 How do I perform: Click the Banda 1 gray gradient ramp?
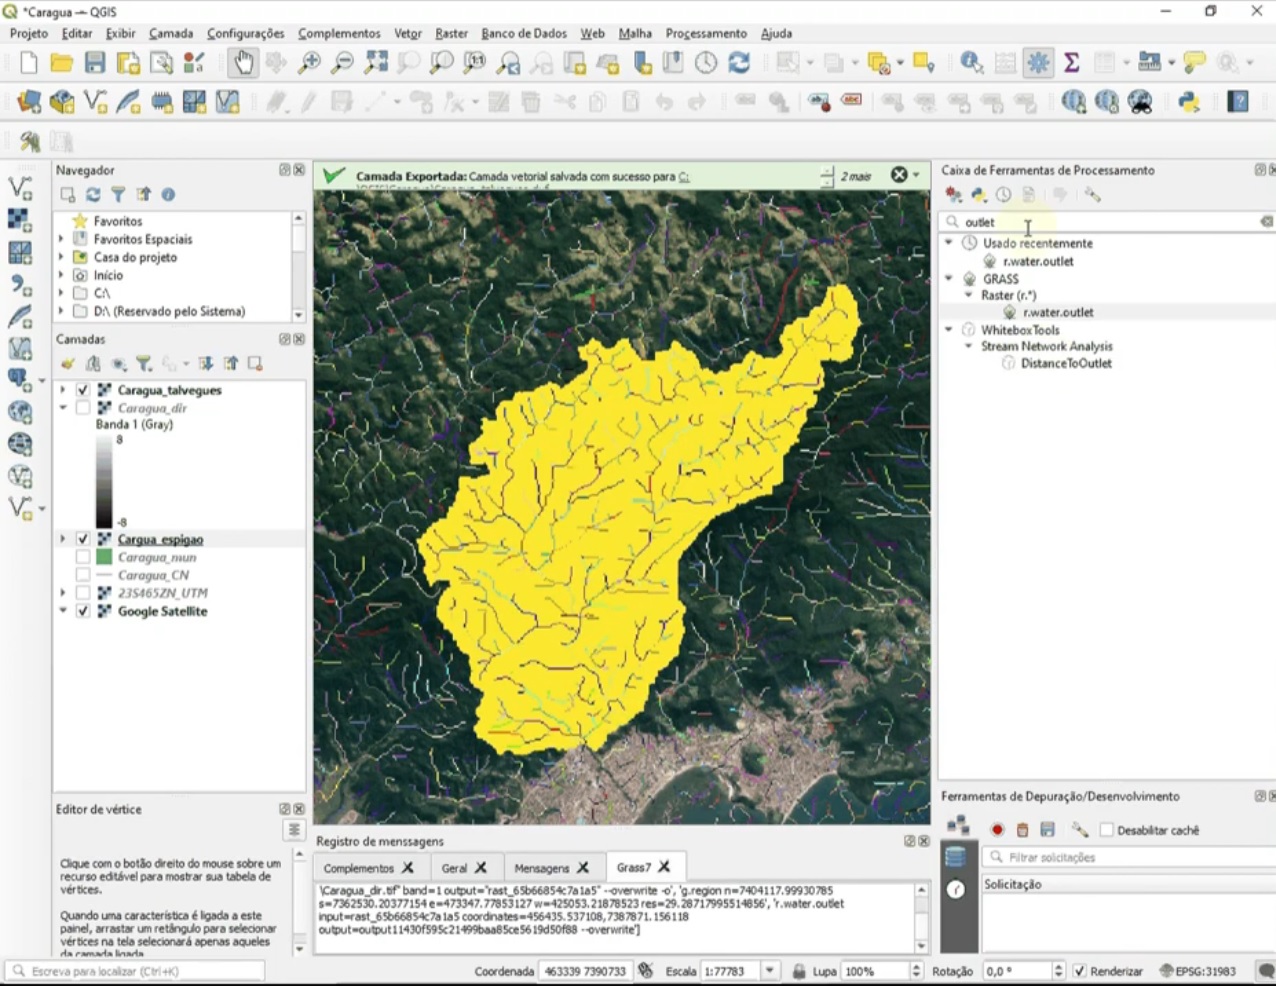[104, 481]
